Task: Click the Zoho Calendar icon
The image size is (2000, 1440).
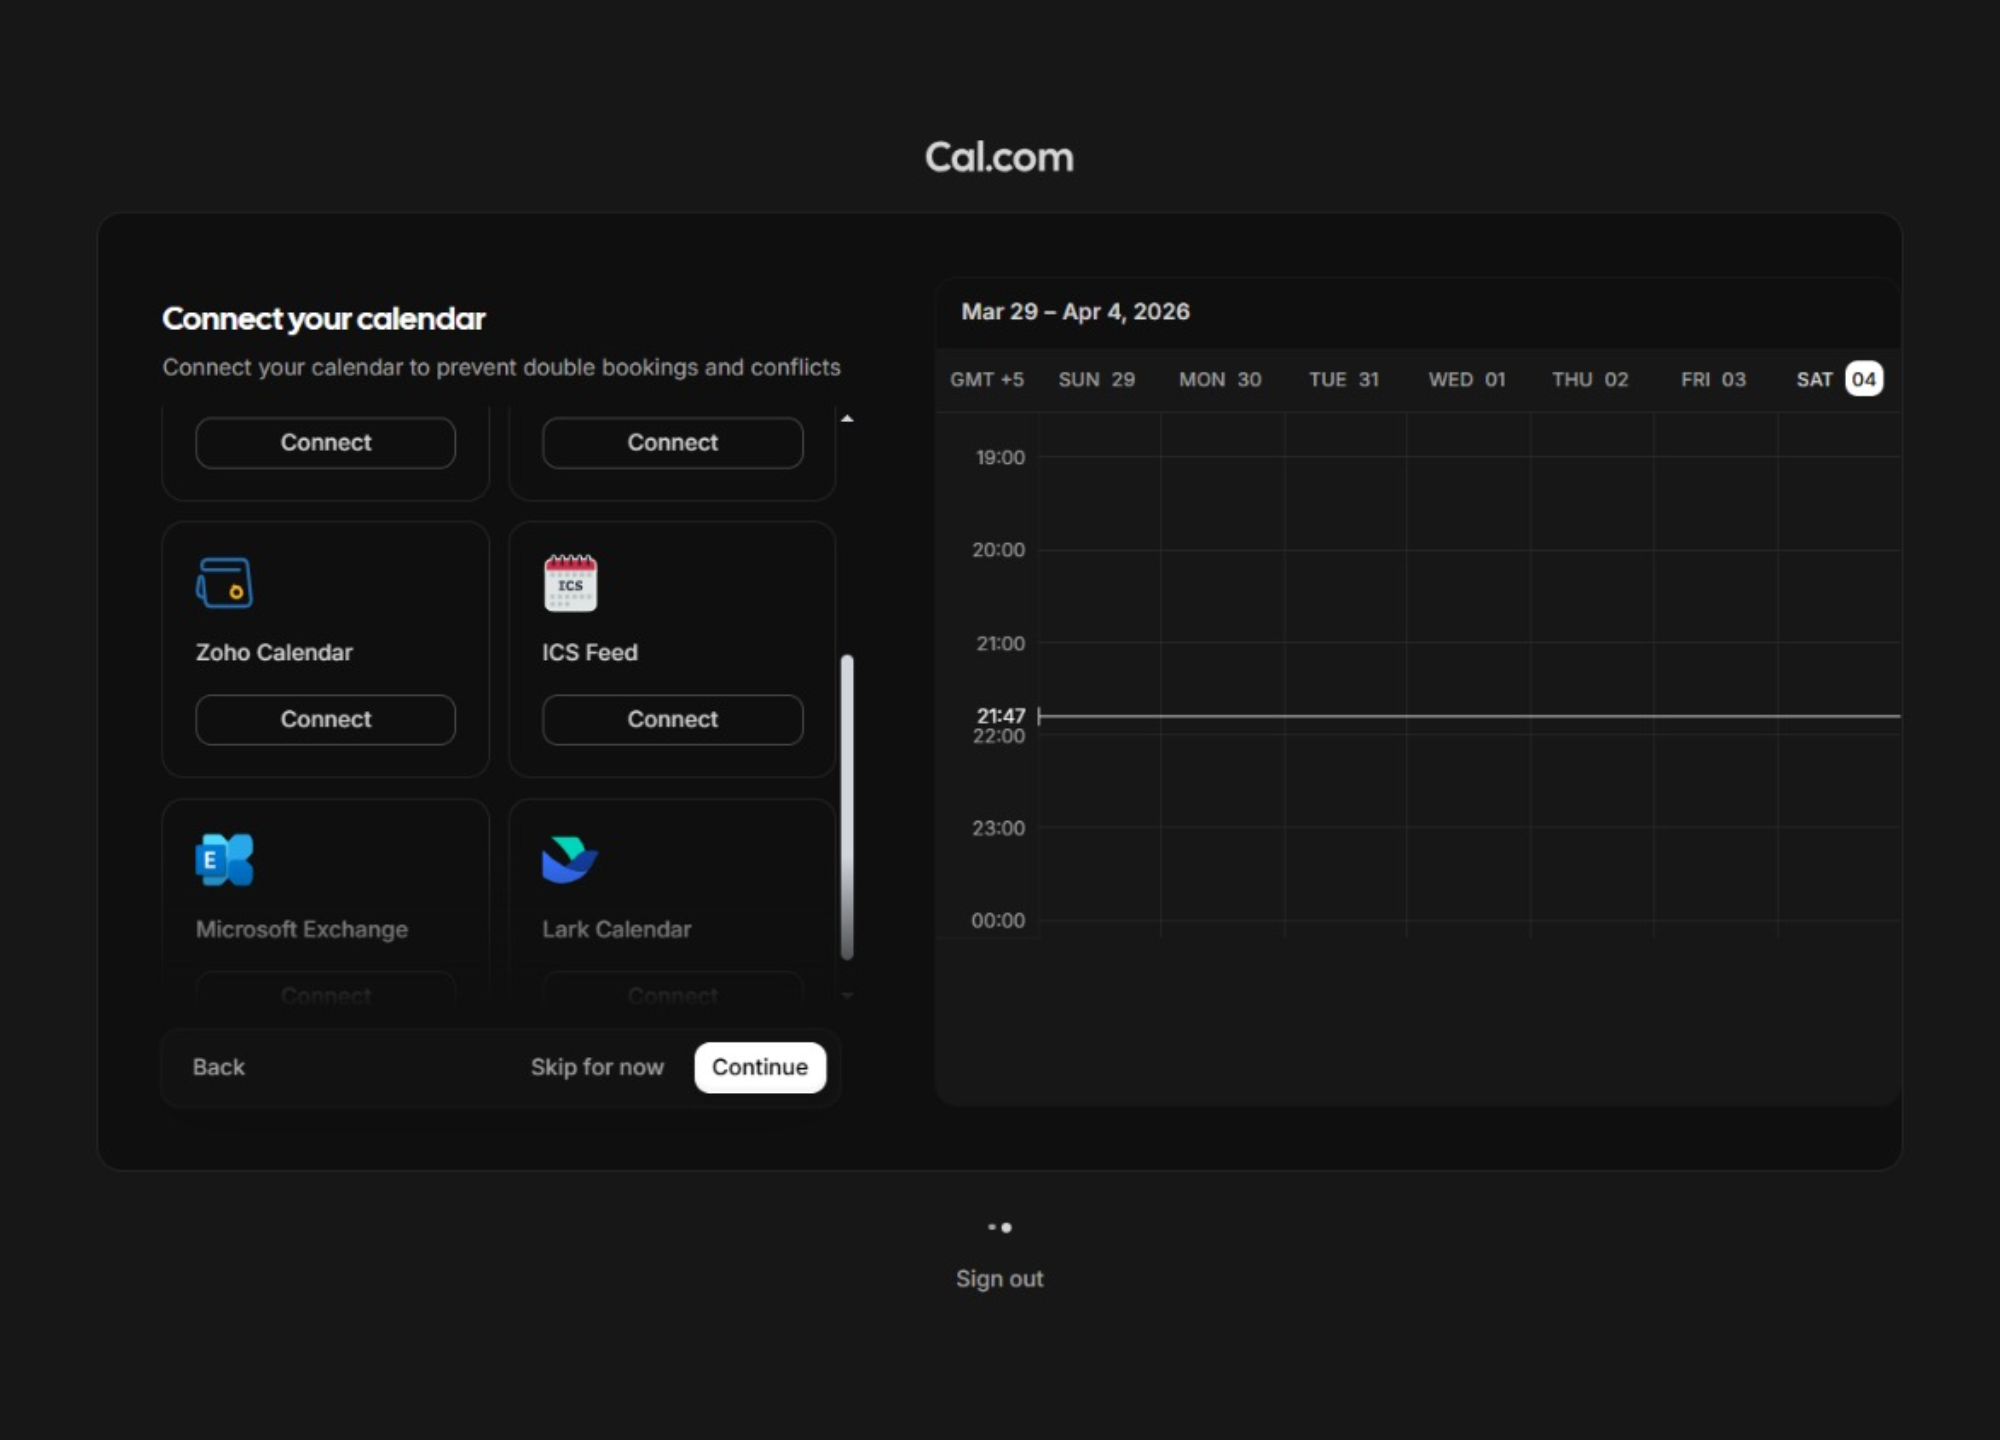Action: [x=225, y=583]
